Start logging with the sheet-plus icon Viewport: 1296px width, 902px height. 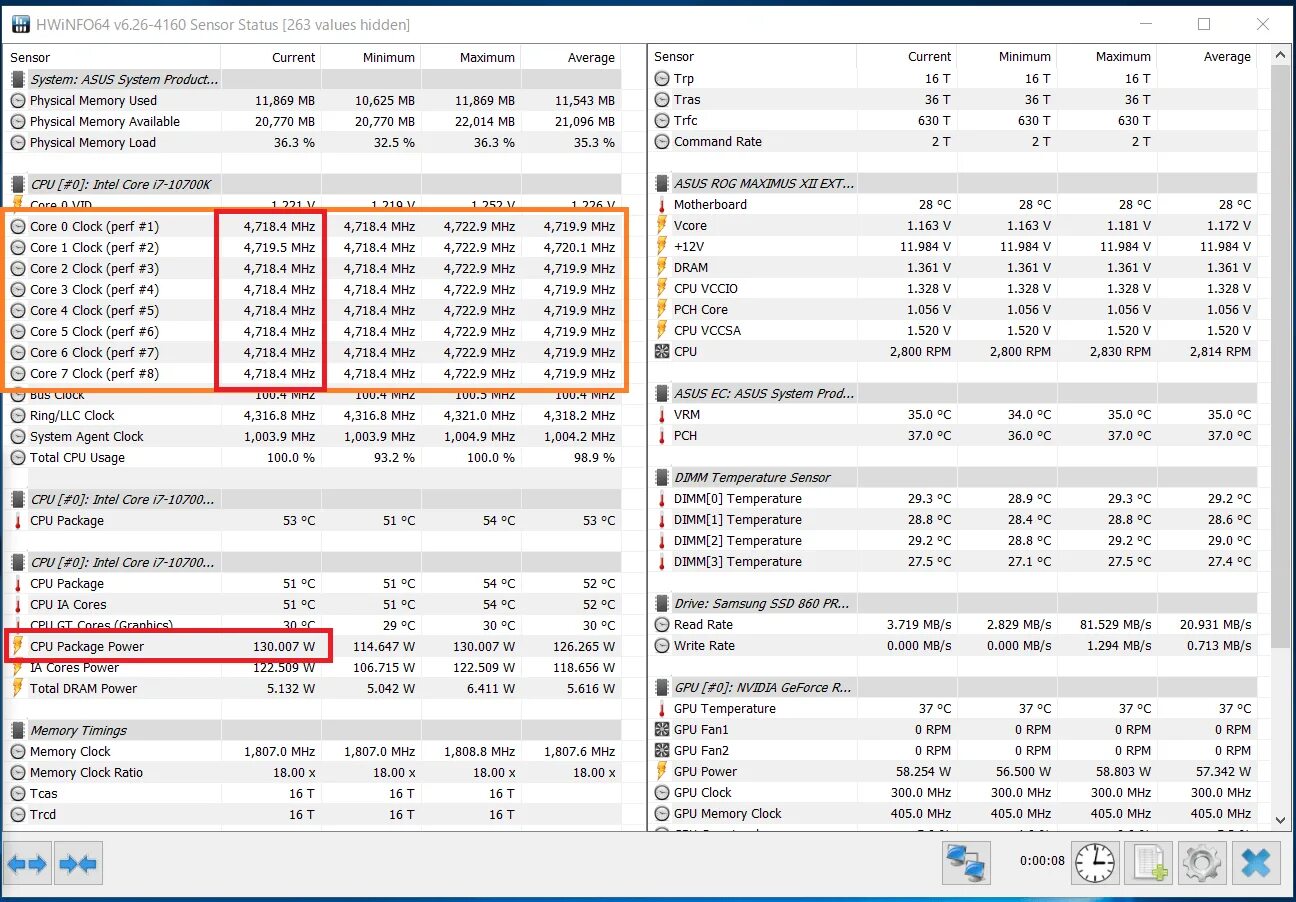coord(1147,862)
